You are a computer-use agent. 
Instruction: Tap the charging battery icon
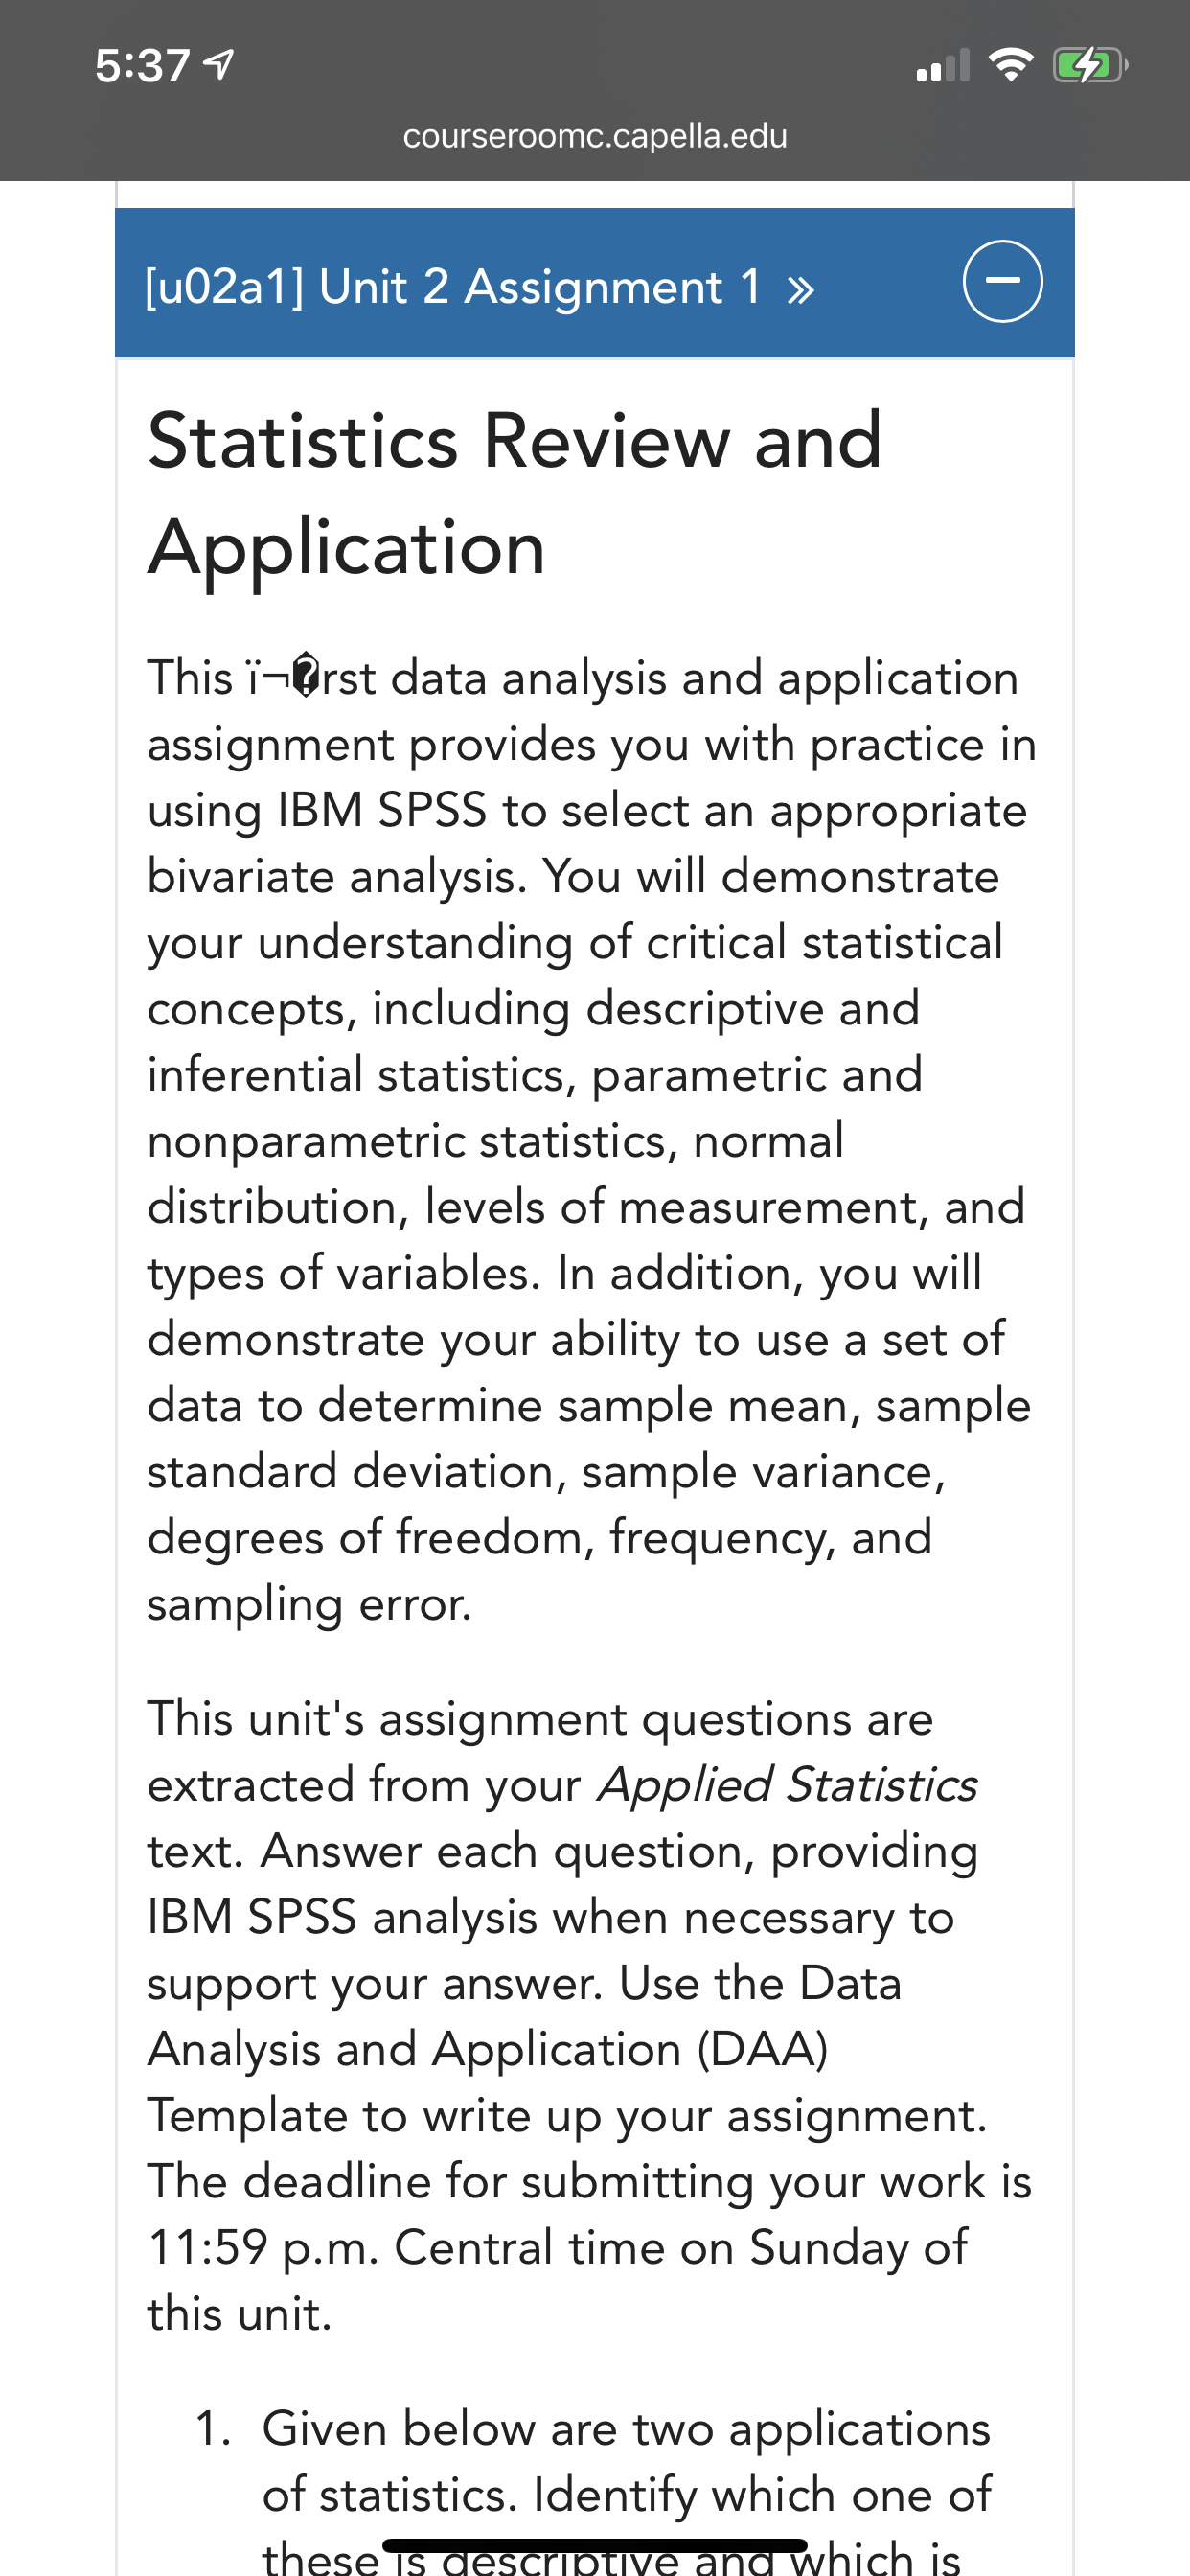coord(1090,66)
